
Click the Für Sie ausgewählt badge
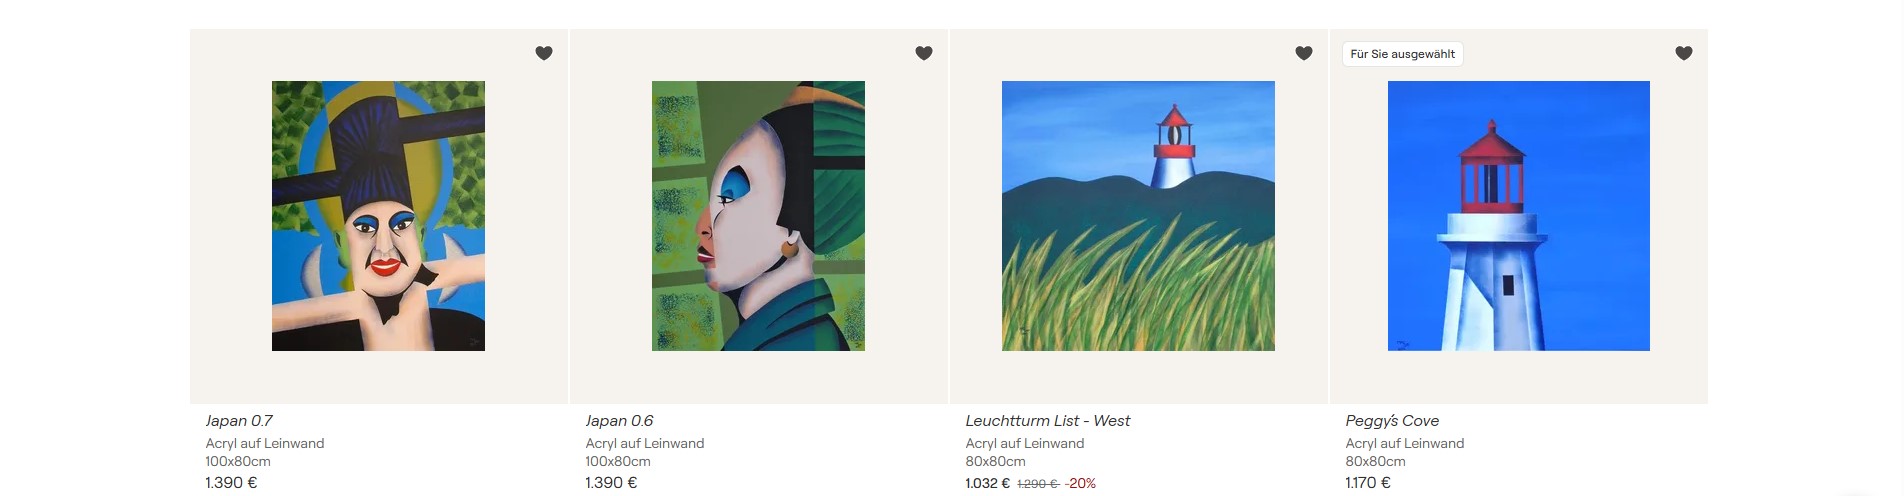pyautogui.click(x=1402, y=54)
